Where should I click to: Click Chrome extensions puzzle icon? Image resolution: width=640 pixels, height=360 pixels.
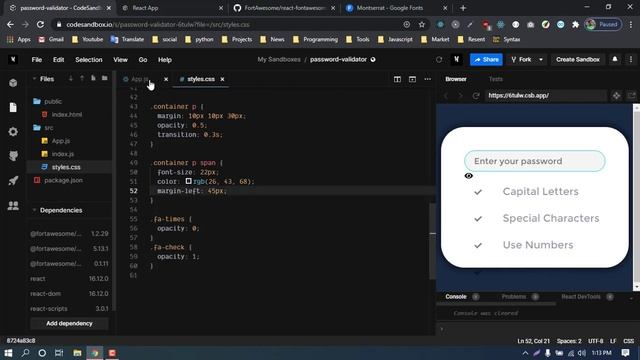[x=576, y=24]
